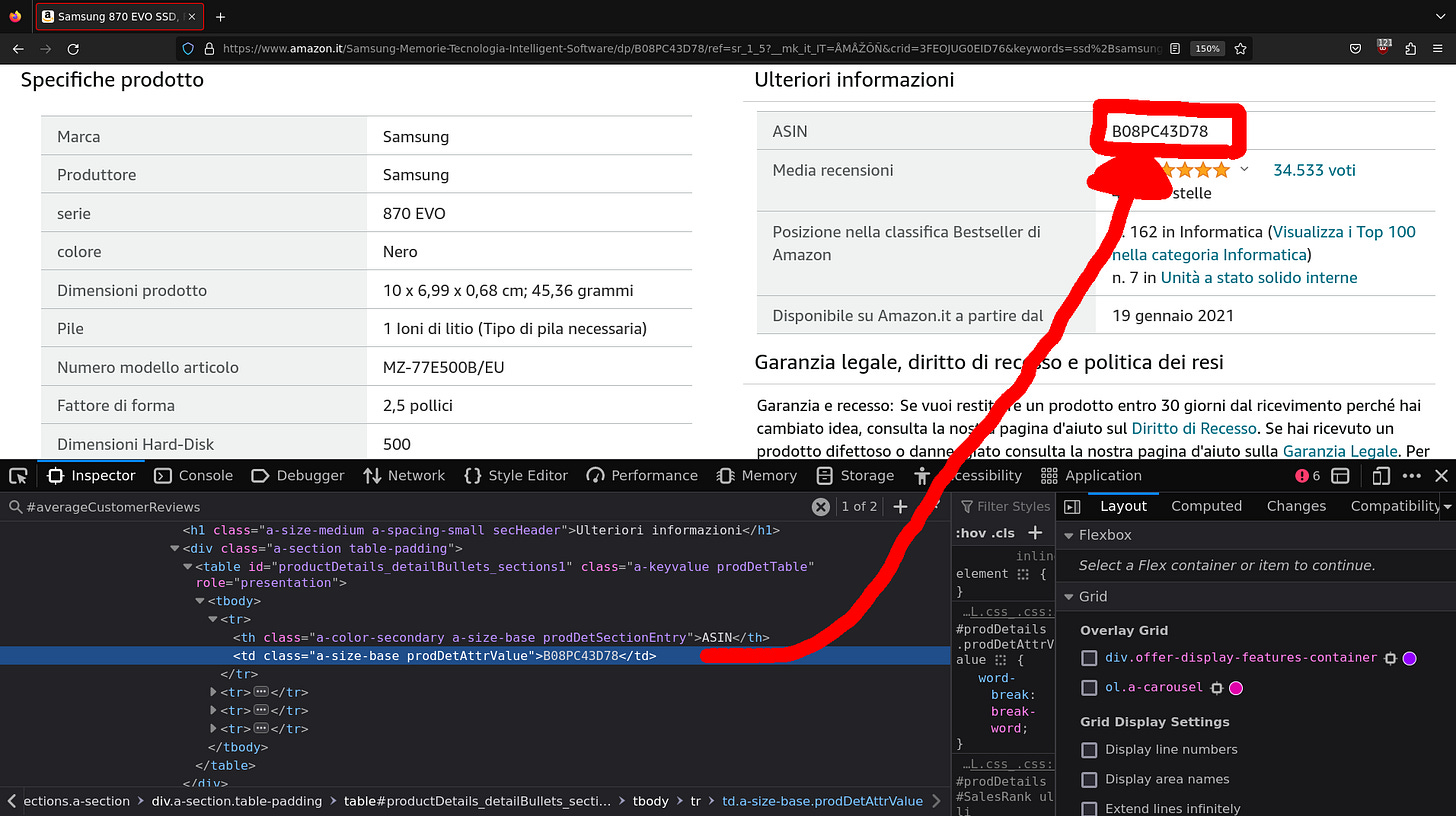Open a new browser tab
Image resolution: width=1456 pixels, height=816 pixels.
(x=220, y=17)
